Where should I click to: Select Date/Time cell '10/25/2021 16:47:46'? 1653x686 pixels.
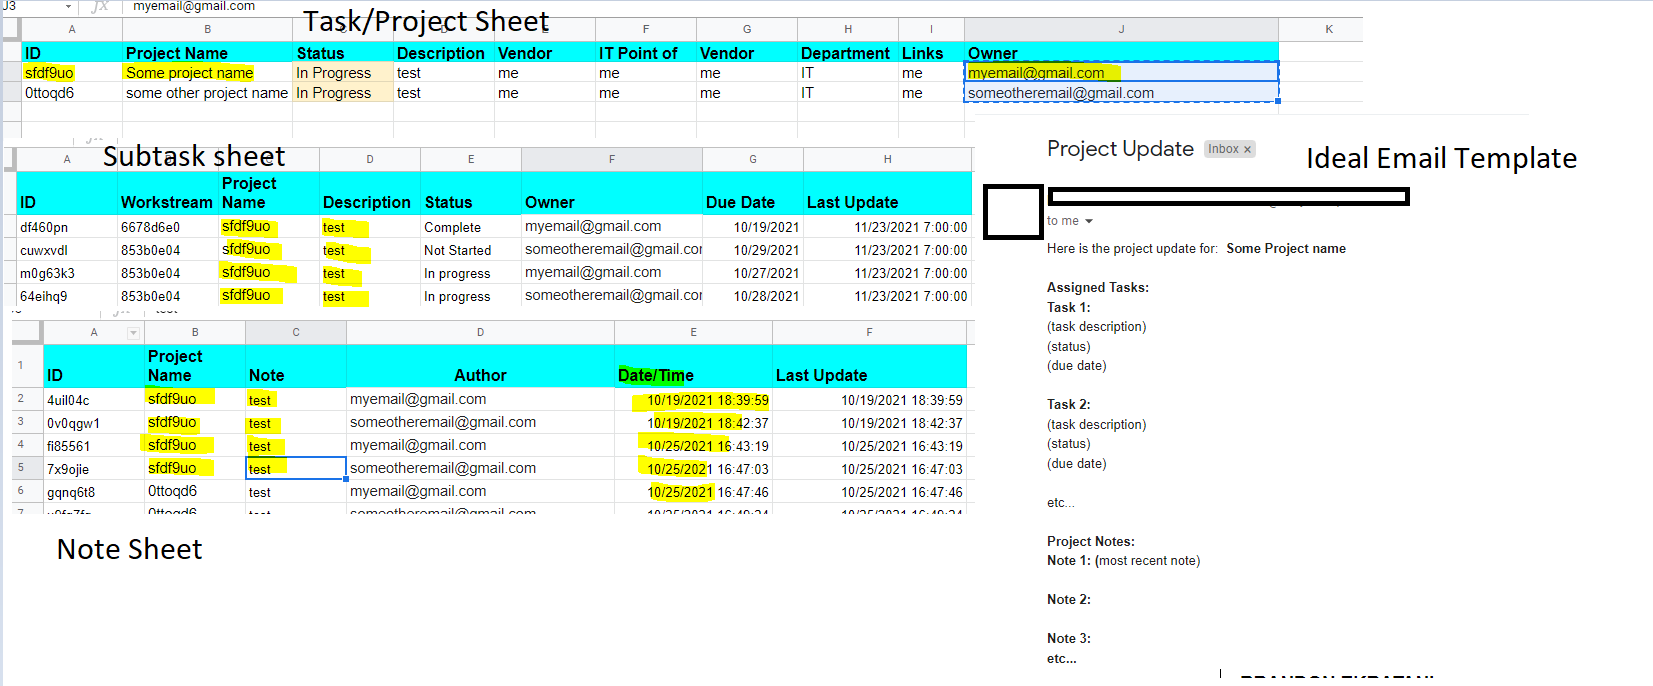click(693, 492)
